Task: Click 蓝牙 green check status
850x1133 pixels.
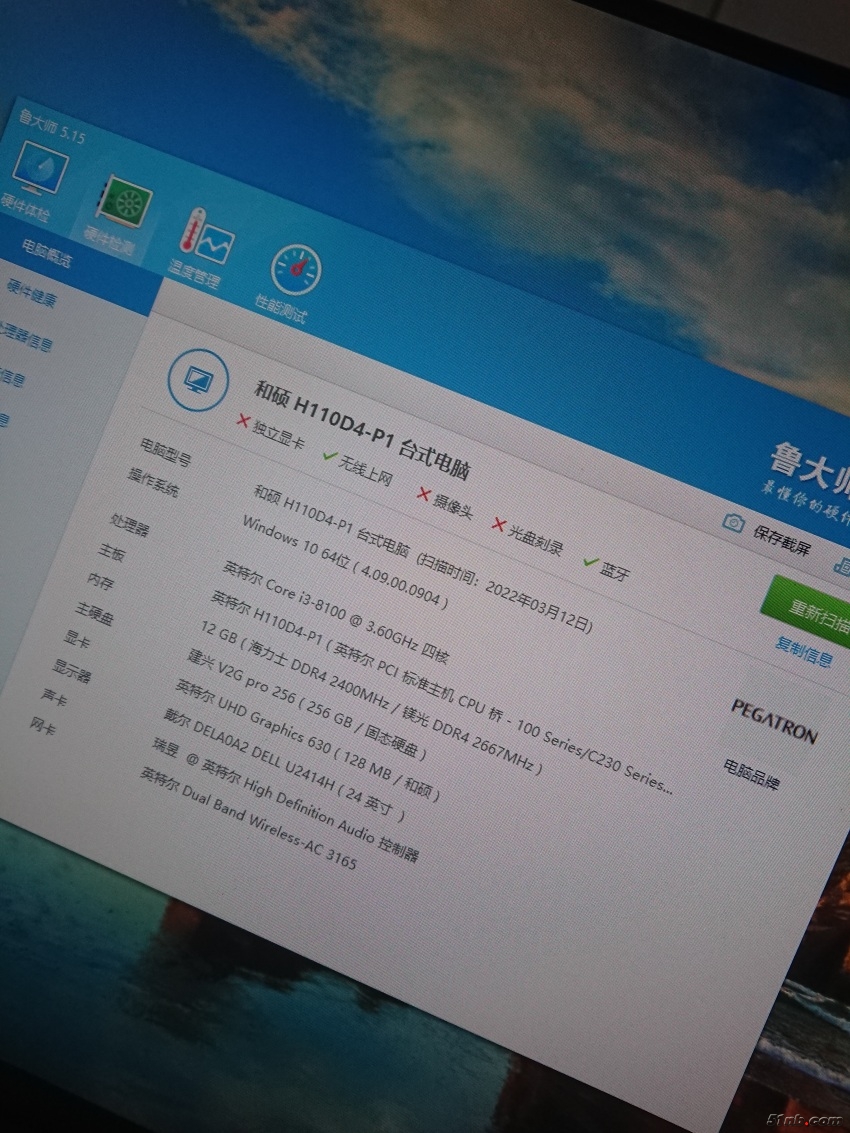Action: click(607, 568)
